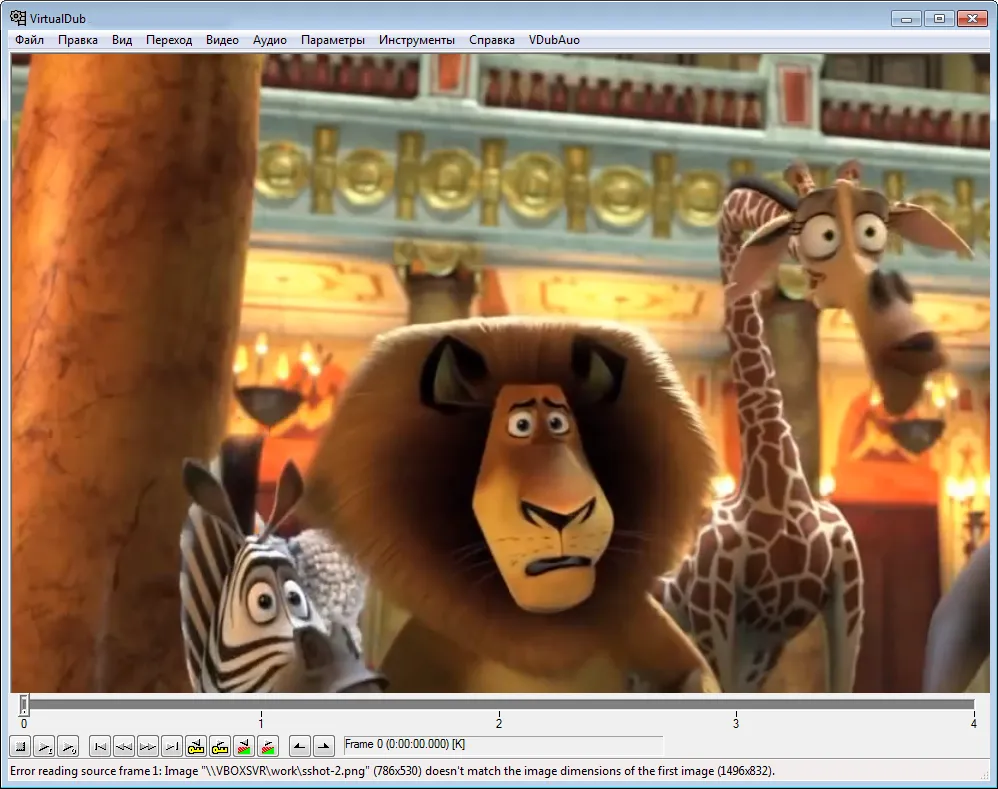Viewport: 998px width, 789px height.
Task: Click the Frame position text field
Action: pyautogui.click(x=503, y=744)
